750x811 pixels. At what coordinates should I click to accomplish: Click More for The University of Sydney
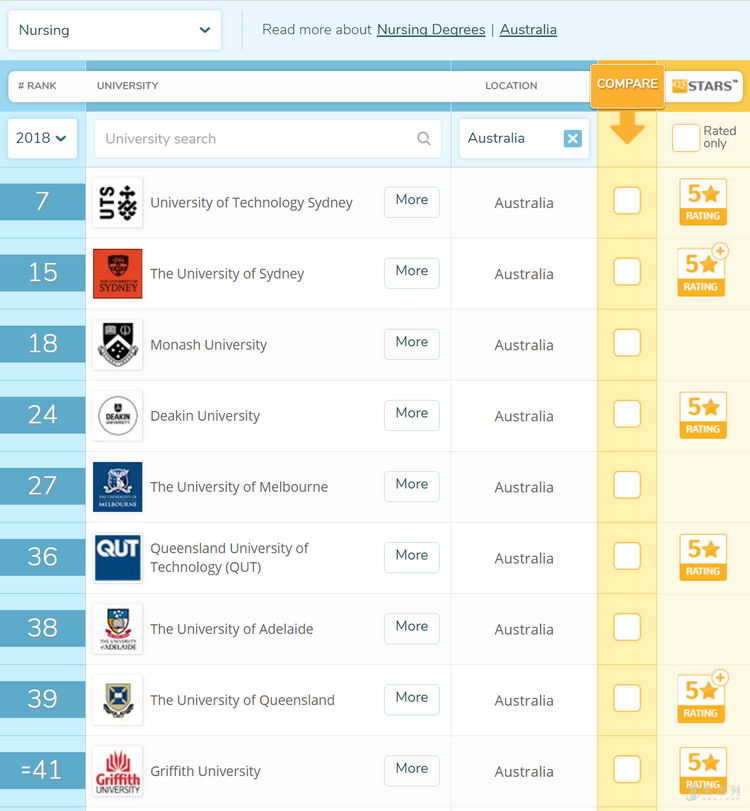[x=412, y=273]
